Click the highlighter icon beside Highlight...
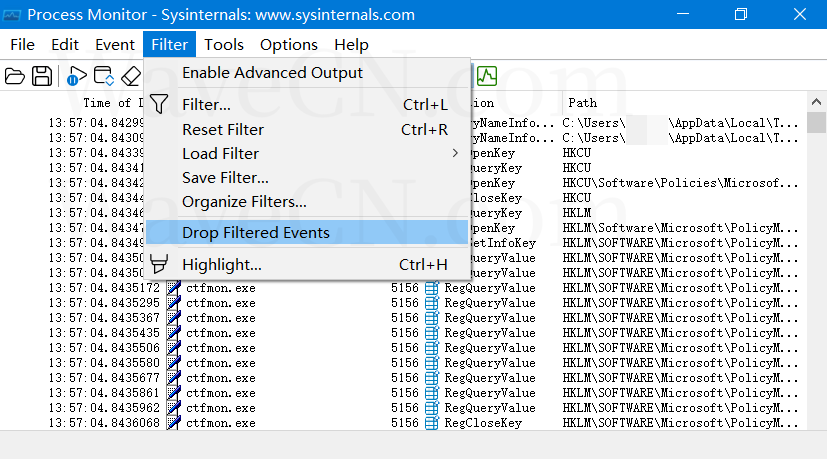 point(159,265)
